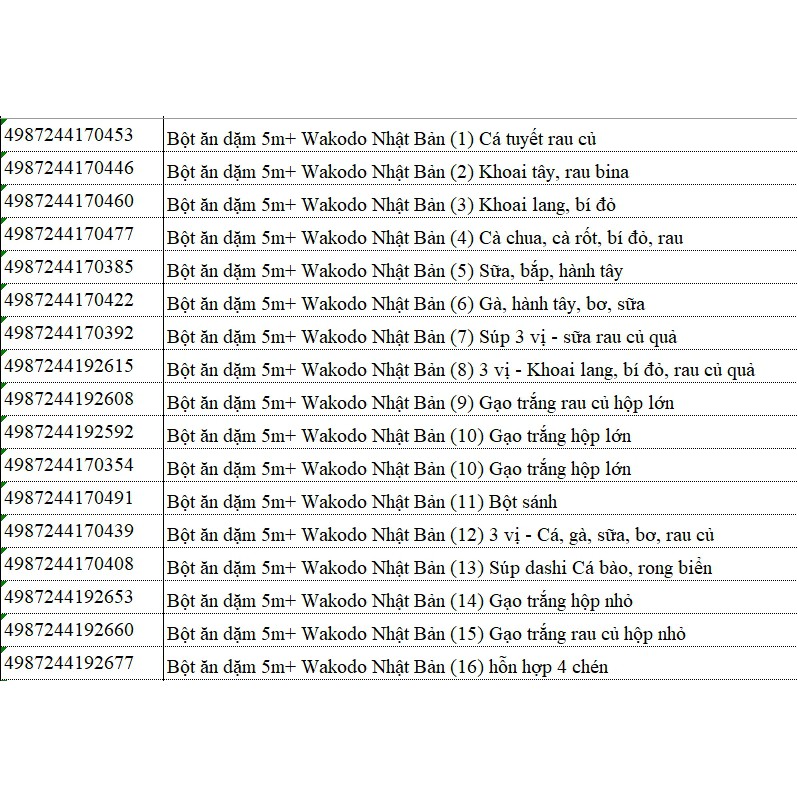
Task: Select barcode 4987244192677 cell
Action: [82, 663]
